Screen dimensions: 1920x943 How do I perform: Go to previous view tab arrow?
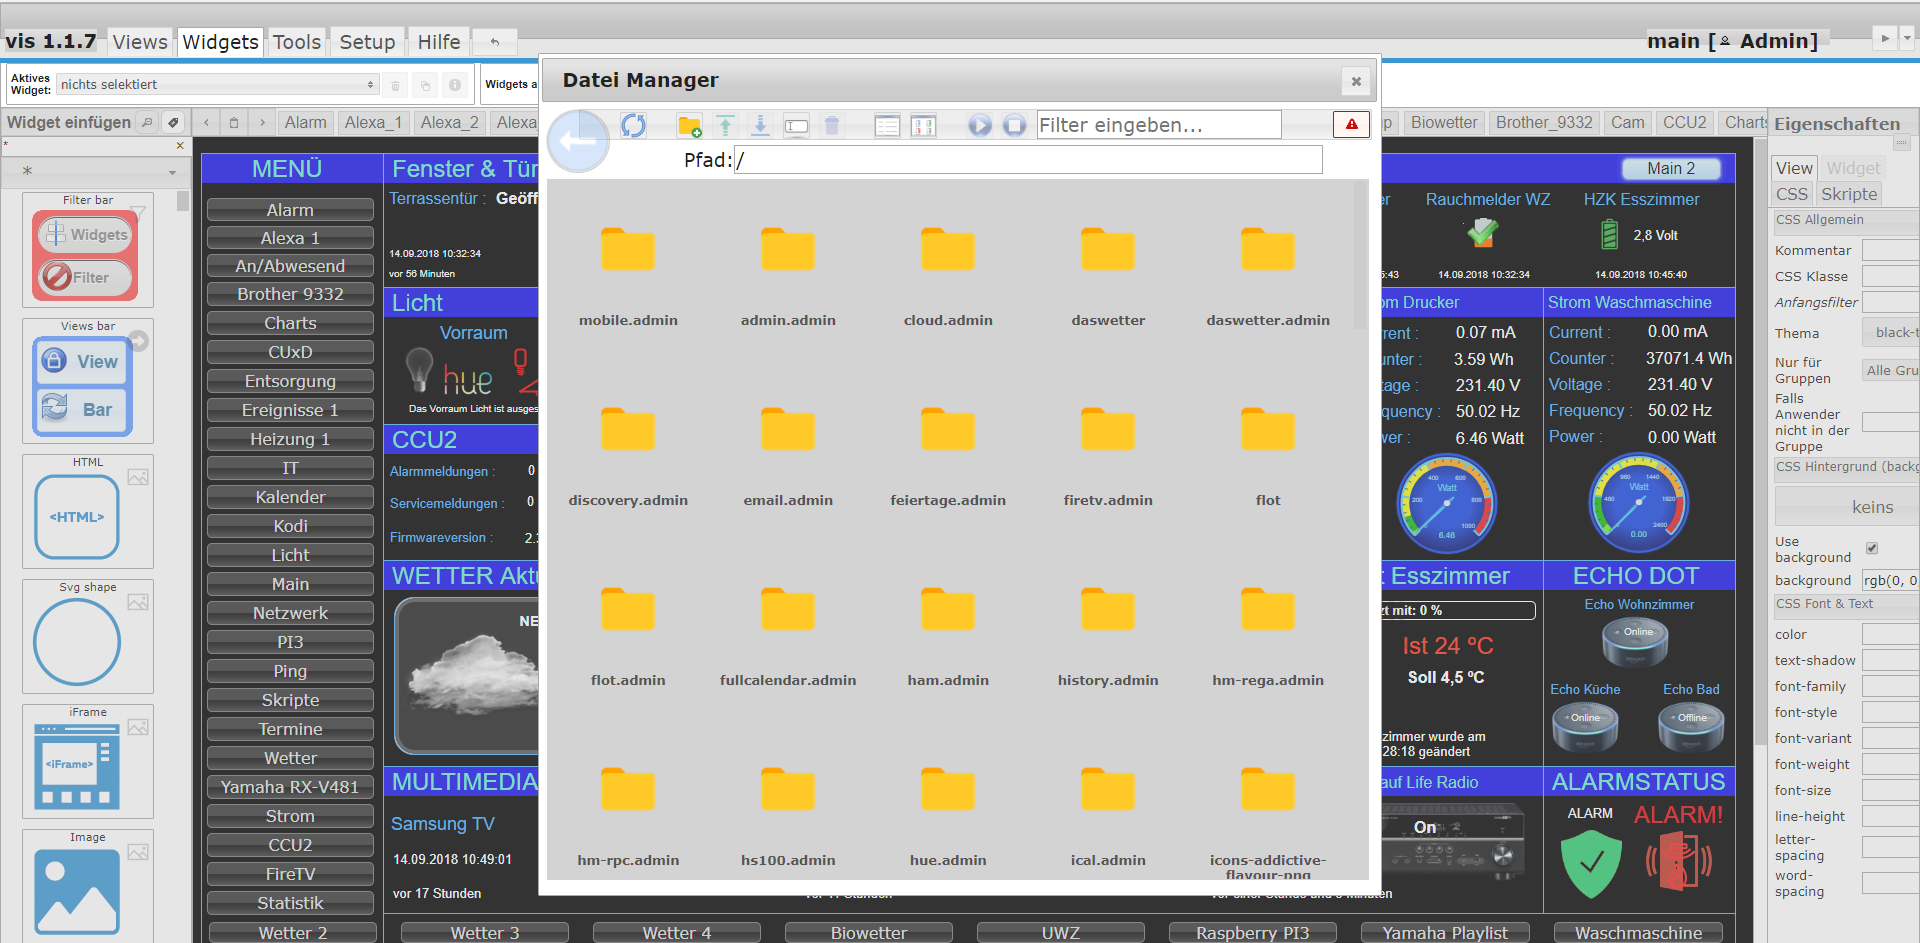[206, 122]
